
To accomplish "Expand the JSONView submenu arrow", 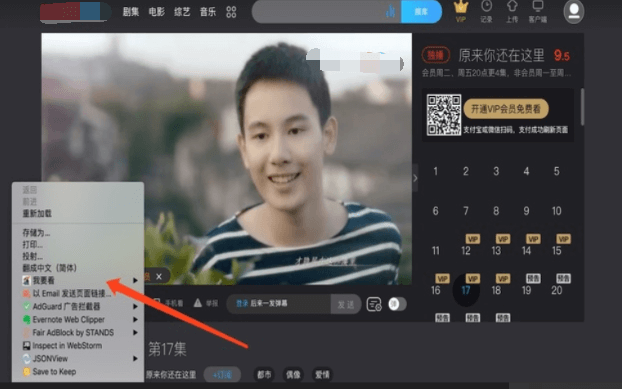I will (135, 358).
